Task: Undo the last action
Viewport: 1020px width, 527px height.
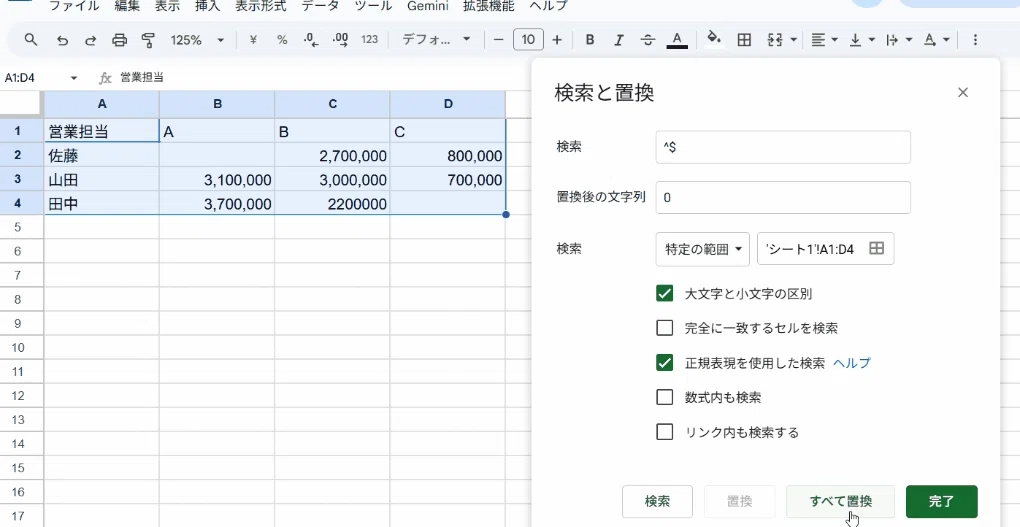Action: tap(62, 40)
